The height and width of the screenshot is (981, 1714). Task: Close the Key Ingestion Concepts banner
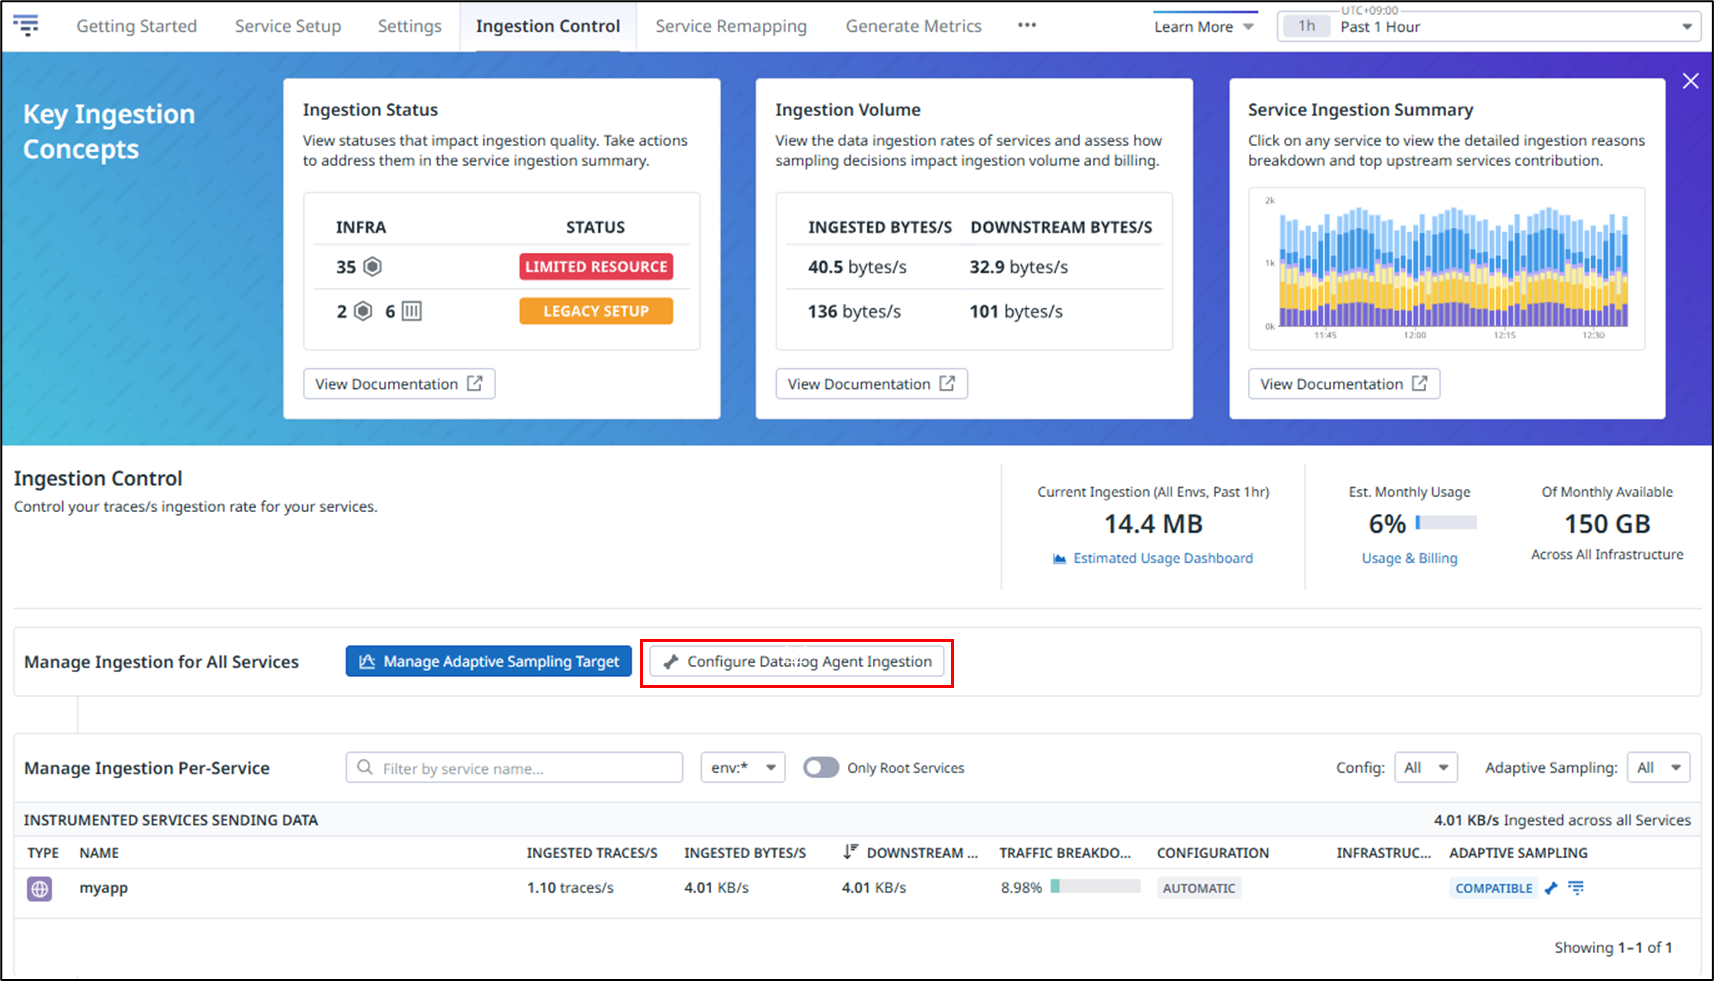(1690, 81)
